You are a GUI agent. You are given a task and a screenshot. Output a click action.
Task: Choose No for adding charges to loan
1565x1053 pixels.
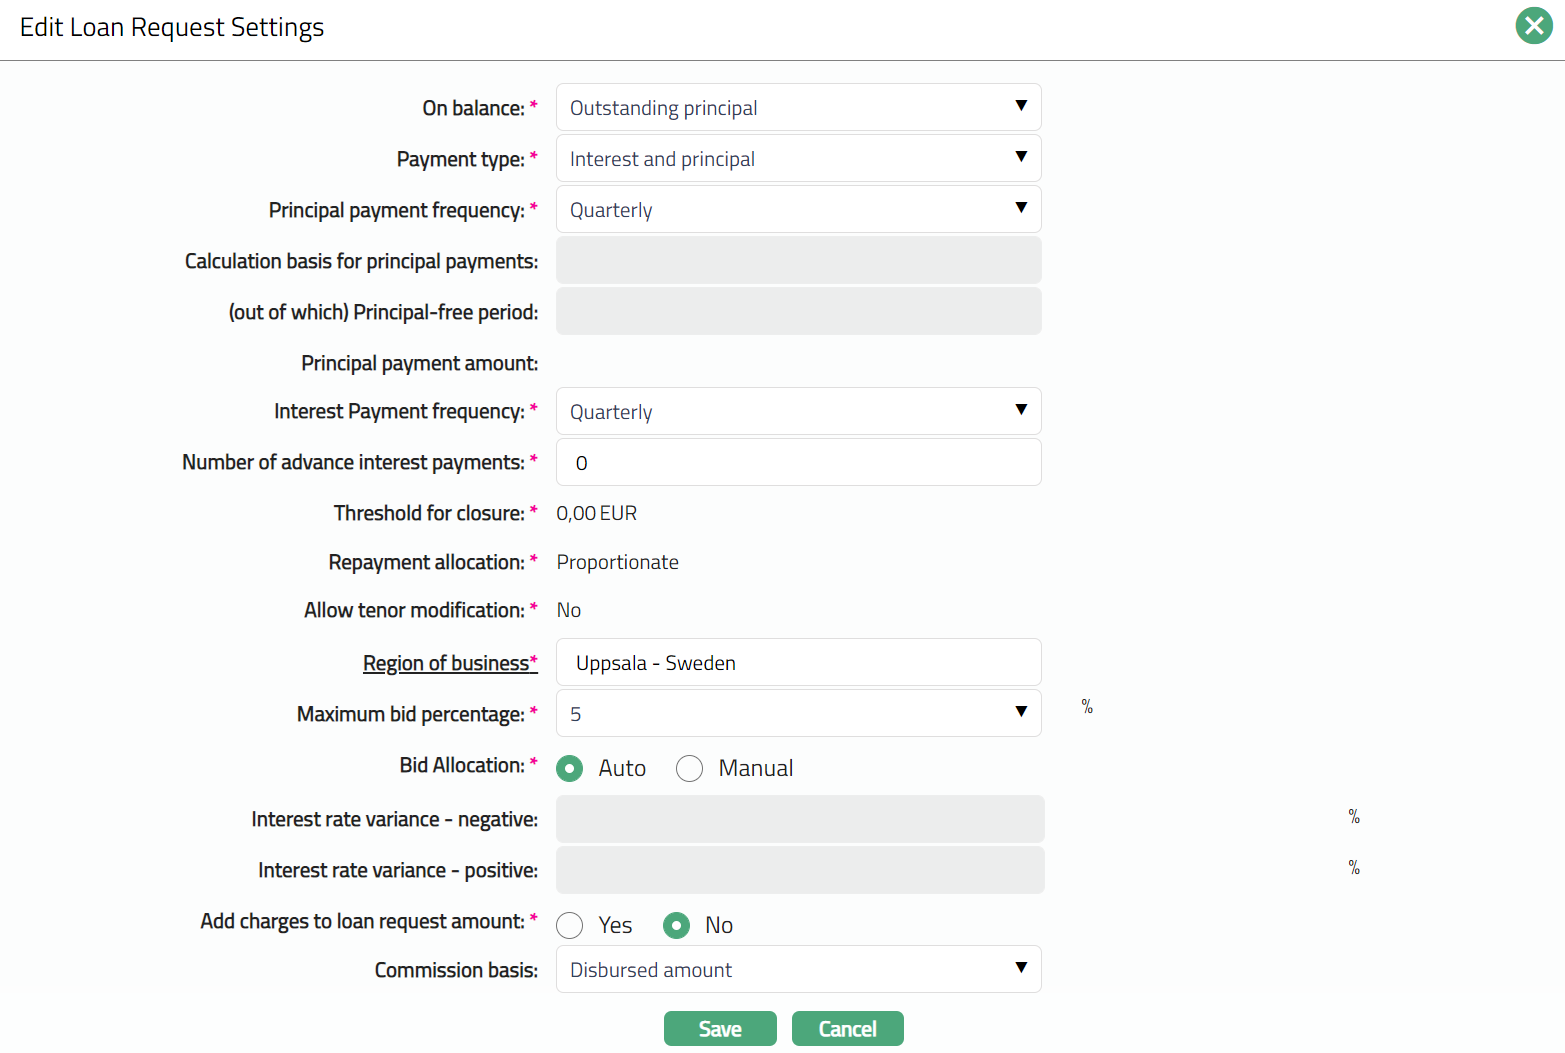(x=677, y=925)
